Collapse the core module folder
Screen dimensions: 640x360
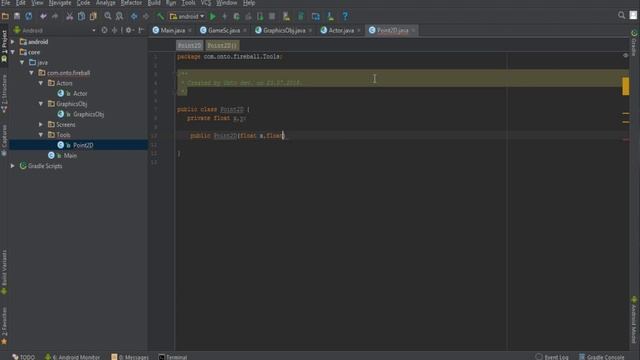(x=13, y=52)
